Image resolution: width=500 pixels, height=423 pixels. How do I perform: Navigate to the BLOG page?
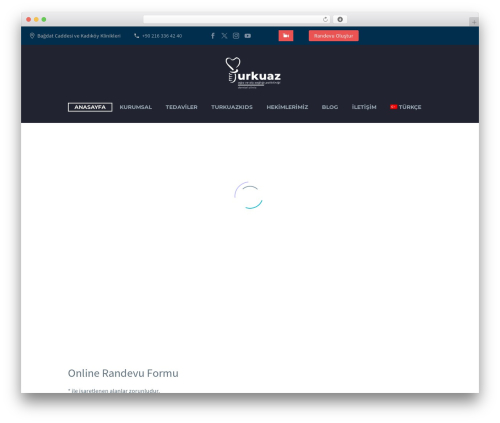pyautogui.click(x=330, y=107)
